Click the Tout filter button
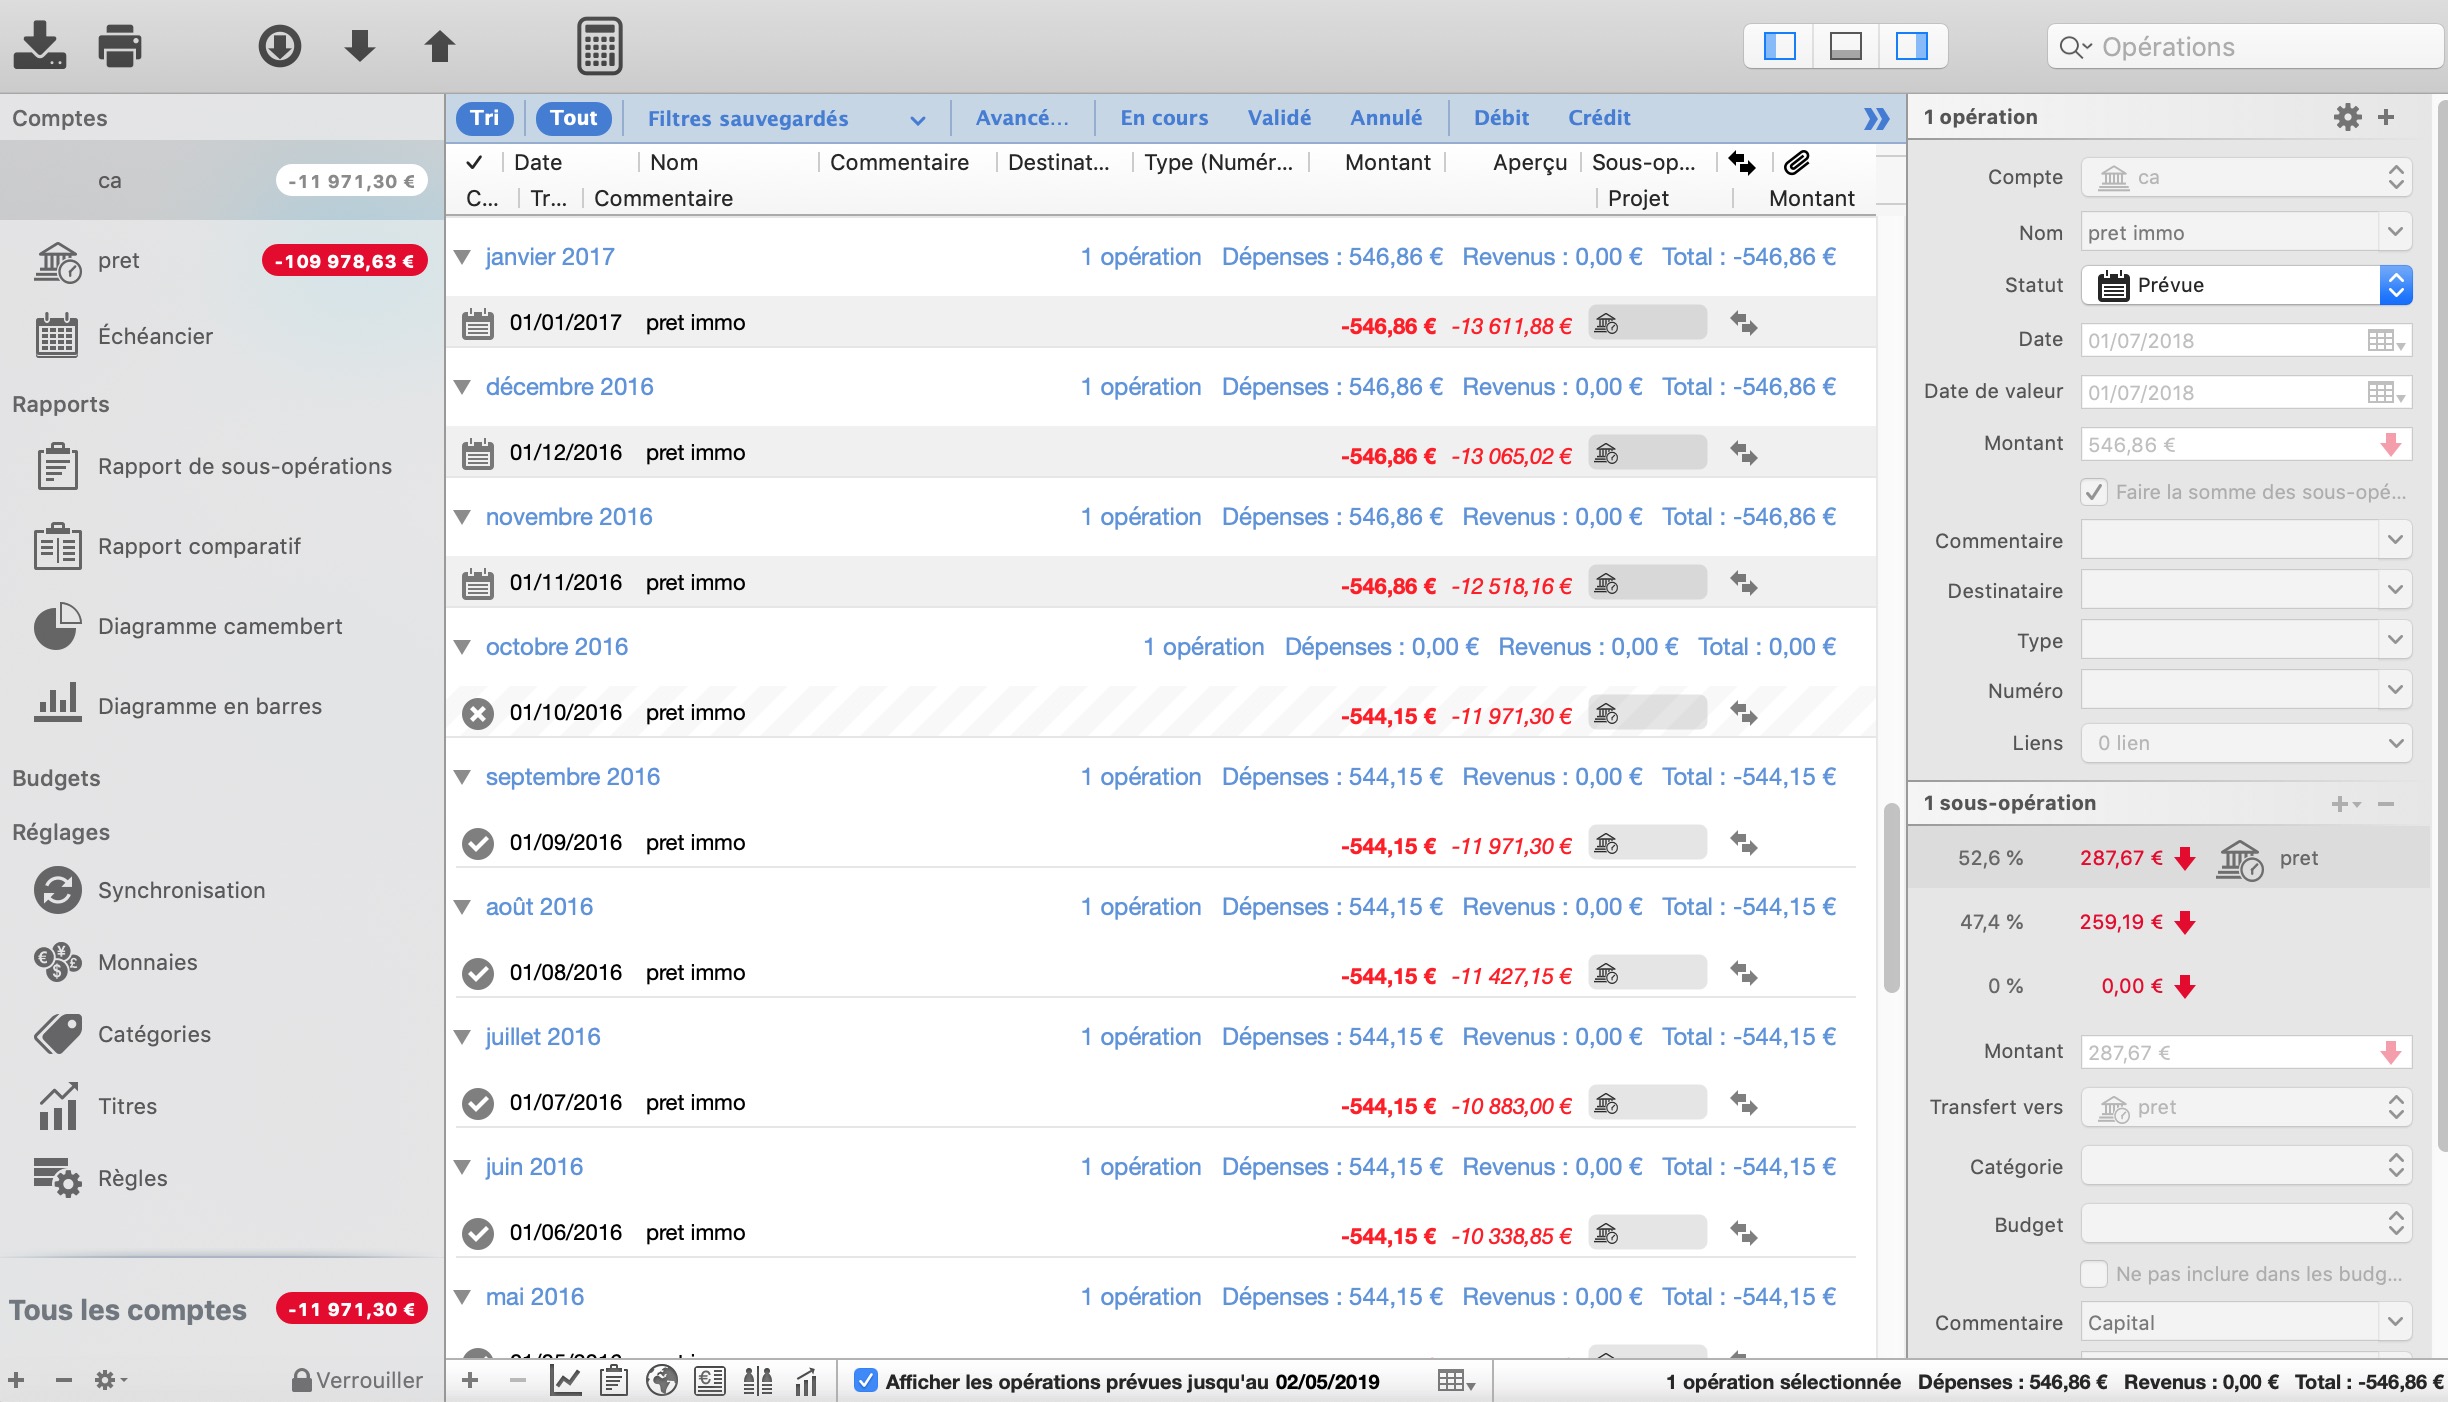2448x1402 pixels. (570, 116)
